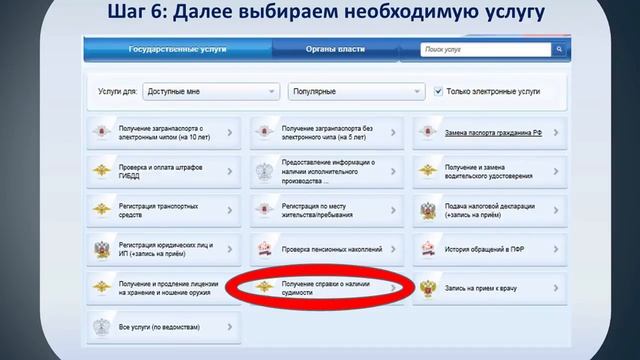The width and height of the screenshot is (640, 360).
Task: Click emblem icon beside Замена паспорта гражданина РФ
Action: pyautogui.click(x=428, y=132)
